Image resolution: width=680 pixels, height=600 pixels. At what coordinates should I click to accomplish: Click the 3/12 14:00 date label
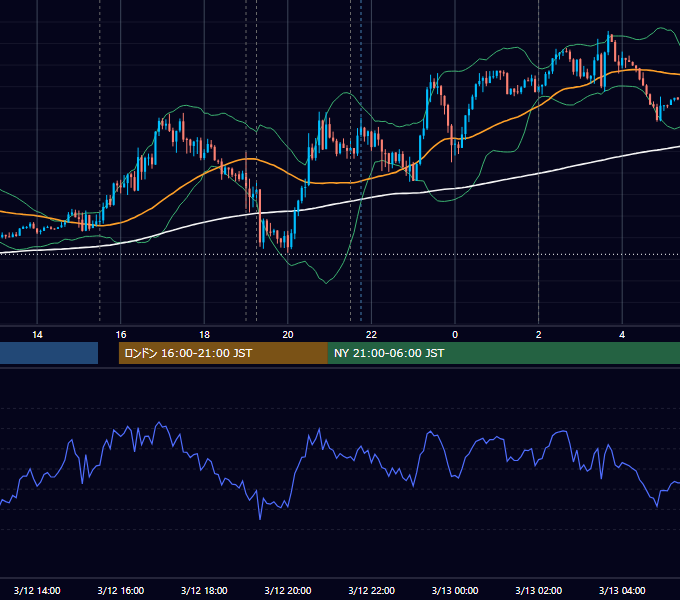click(x=37, y=590)
